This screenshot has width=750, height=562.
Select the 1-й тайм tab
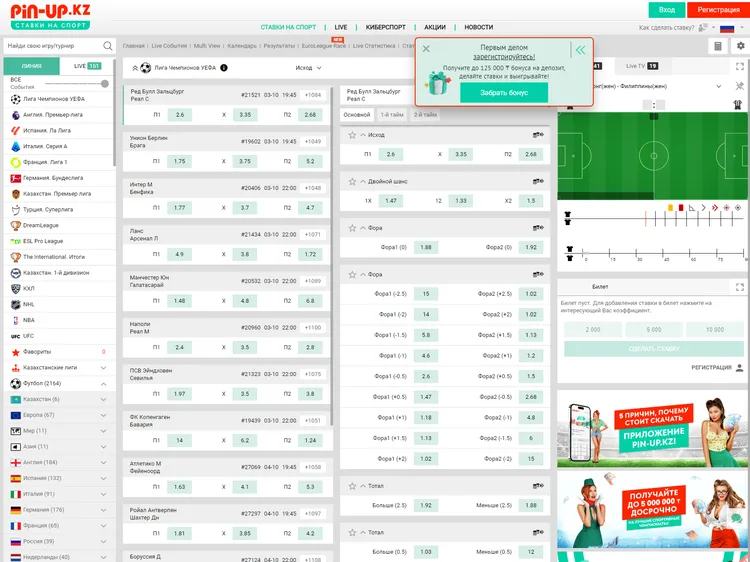pos(392,115)
